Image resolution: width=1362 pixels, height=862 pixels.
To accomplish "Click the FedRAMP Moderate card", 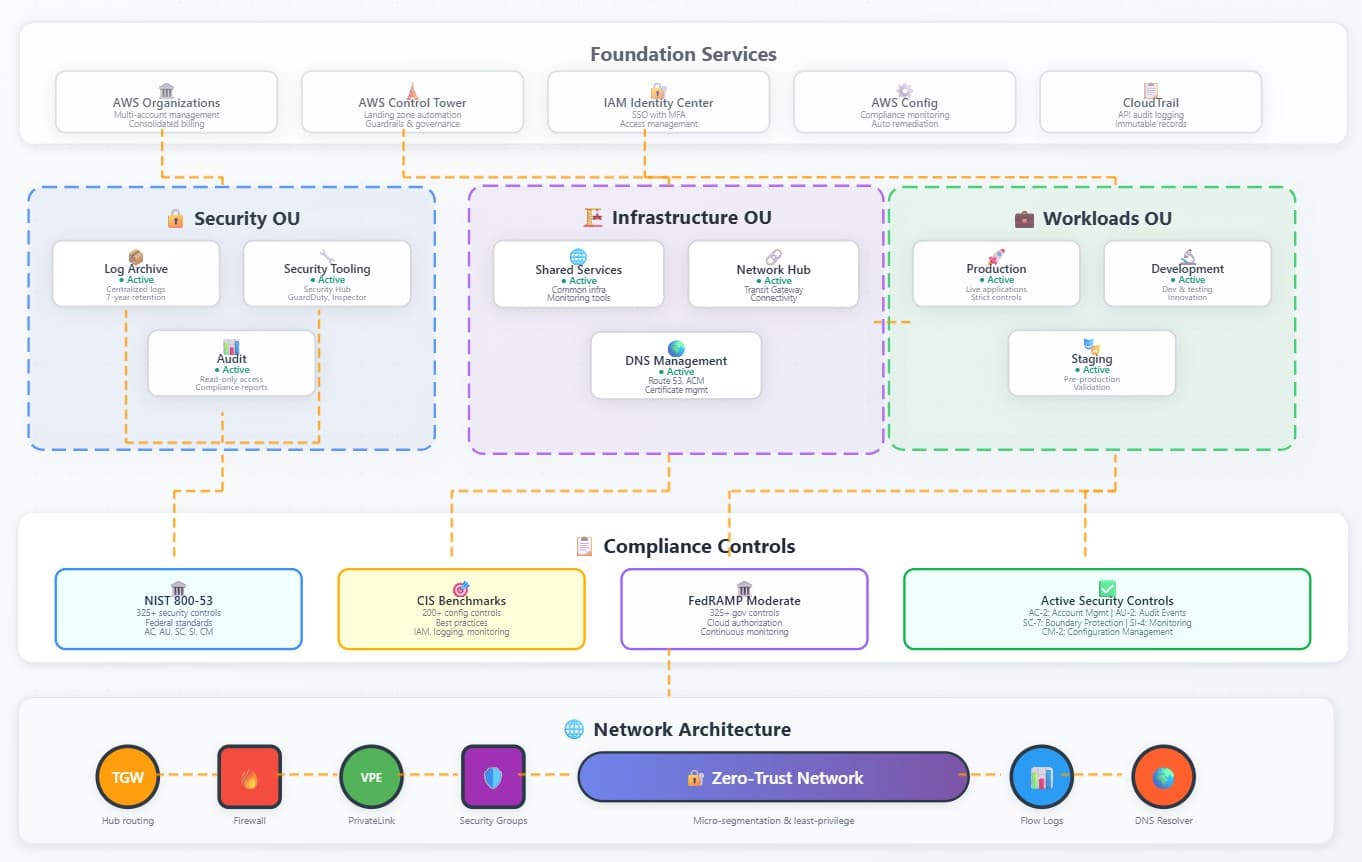I will tap(744, 609).
